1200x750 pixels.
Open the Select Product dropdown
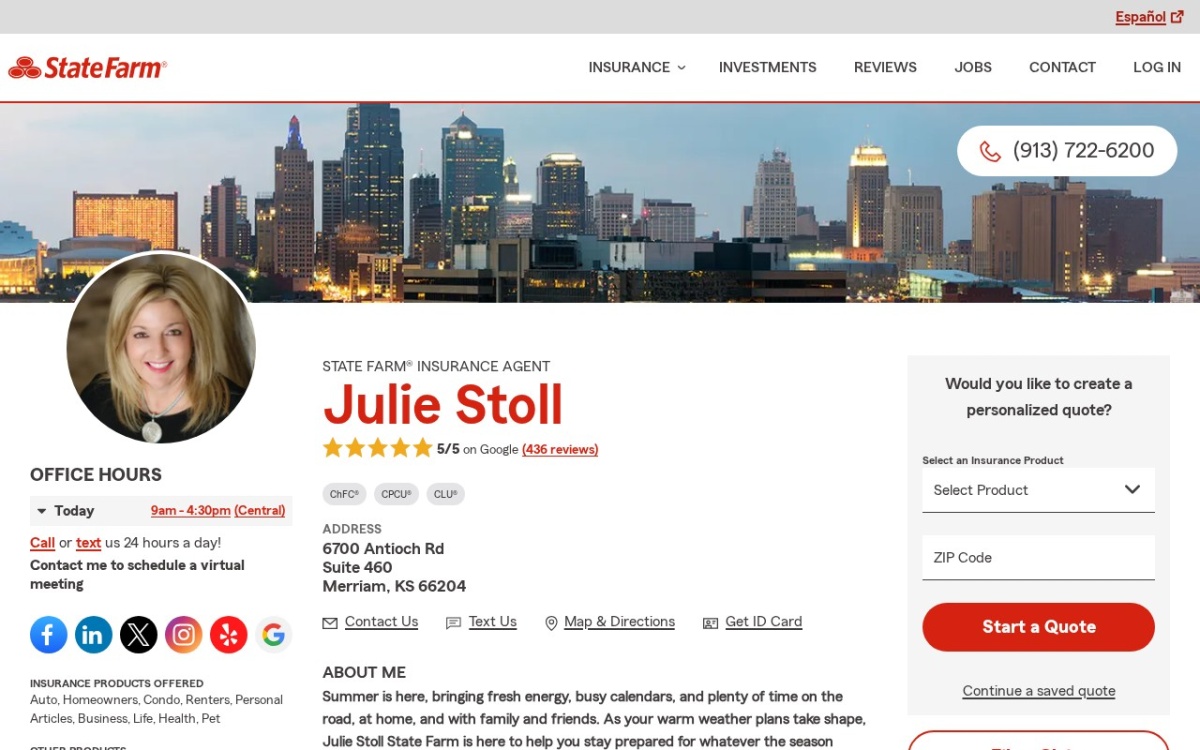coord(1038,490)
